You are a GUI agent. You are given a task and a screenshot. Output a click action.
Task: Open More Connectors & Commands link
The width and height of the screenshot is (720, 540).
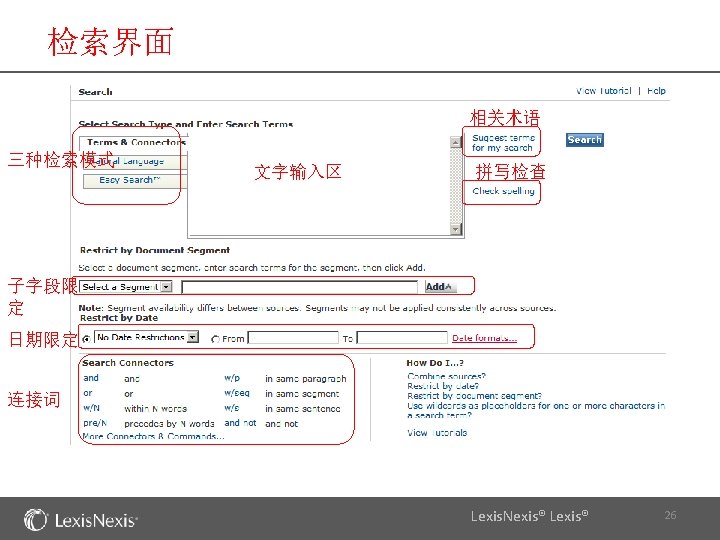(153, 436)
